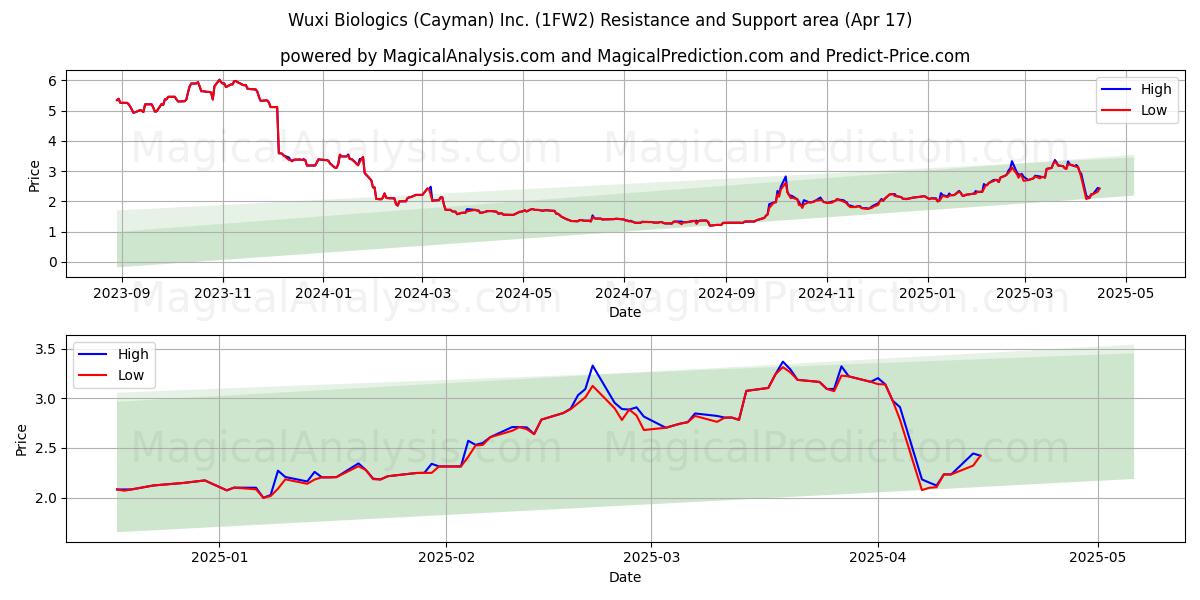1200x600 pixels.
Task: Click the '2025-04' x-axis label in the bottom chart
Action: tap(878, 559)
